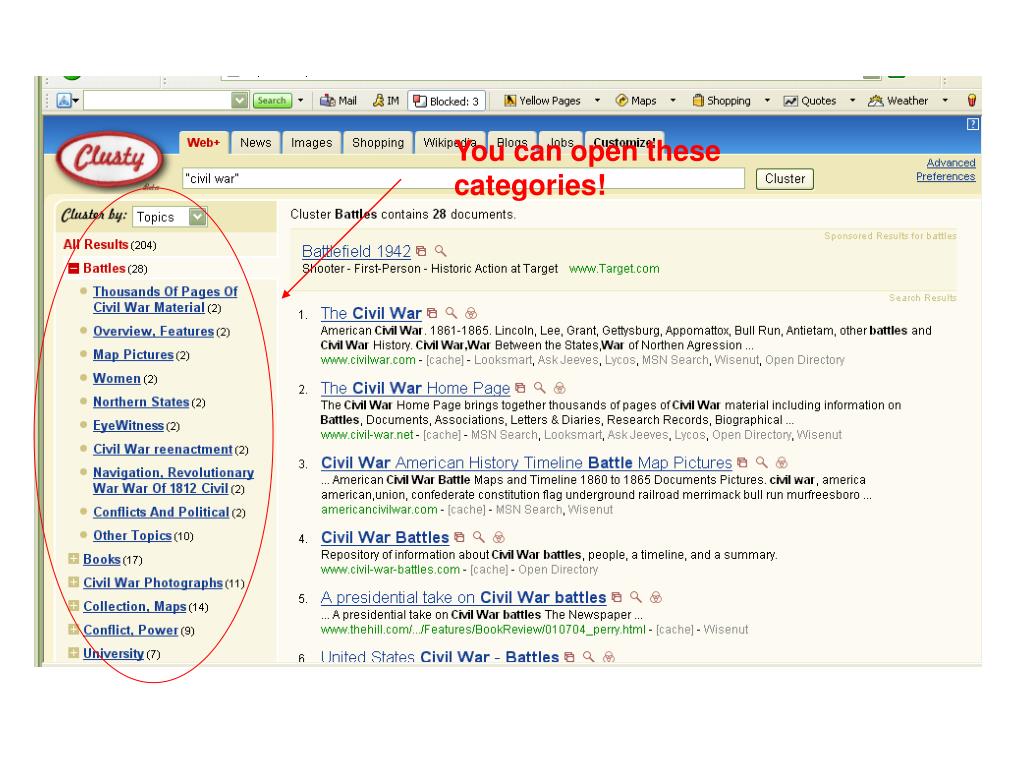Screen dimensions: 1024x768
Task: Click the help question mark icon
Action: click(972, 124)
